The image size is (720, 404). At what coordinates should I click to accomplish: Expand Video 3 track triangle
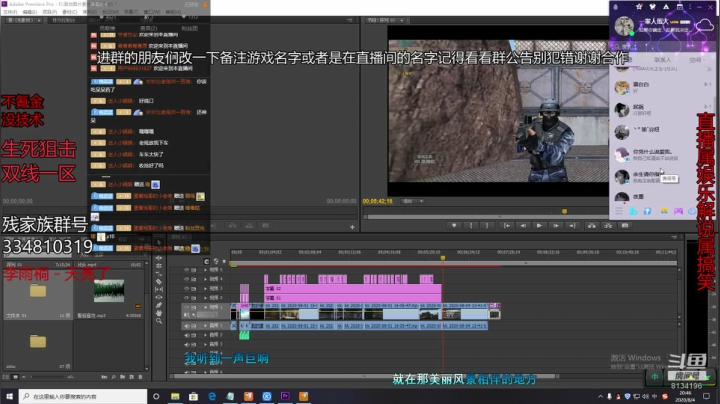(206, 288)
